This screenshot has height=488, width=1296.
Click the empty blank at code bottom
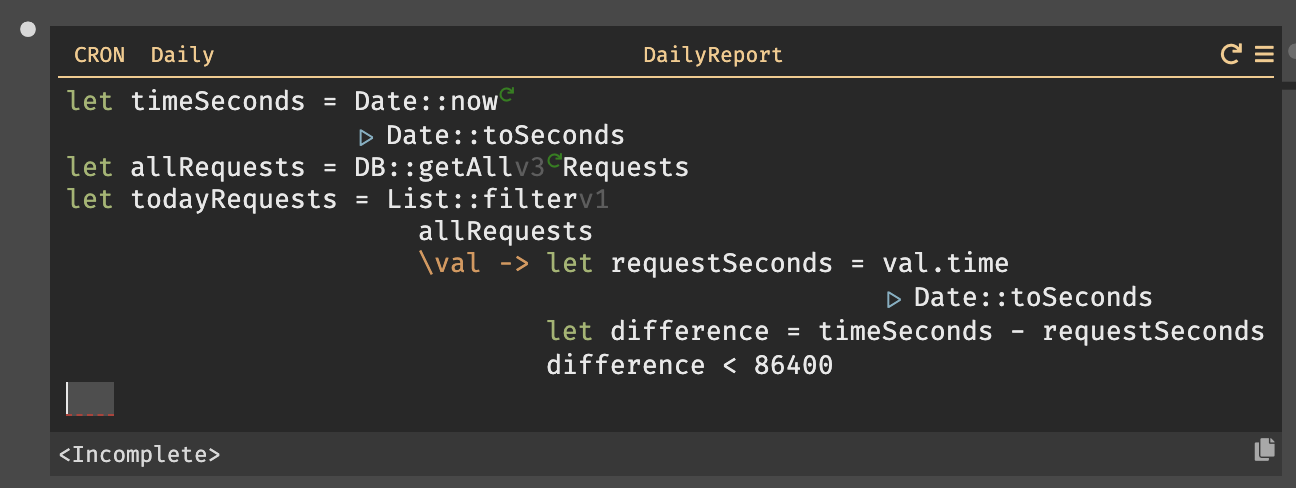point(90,398)
